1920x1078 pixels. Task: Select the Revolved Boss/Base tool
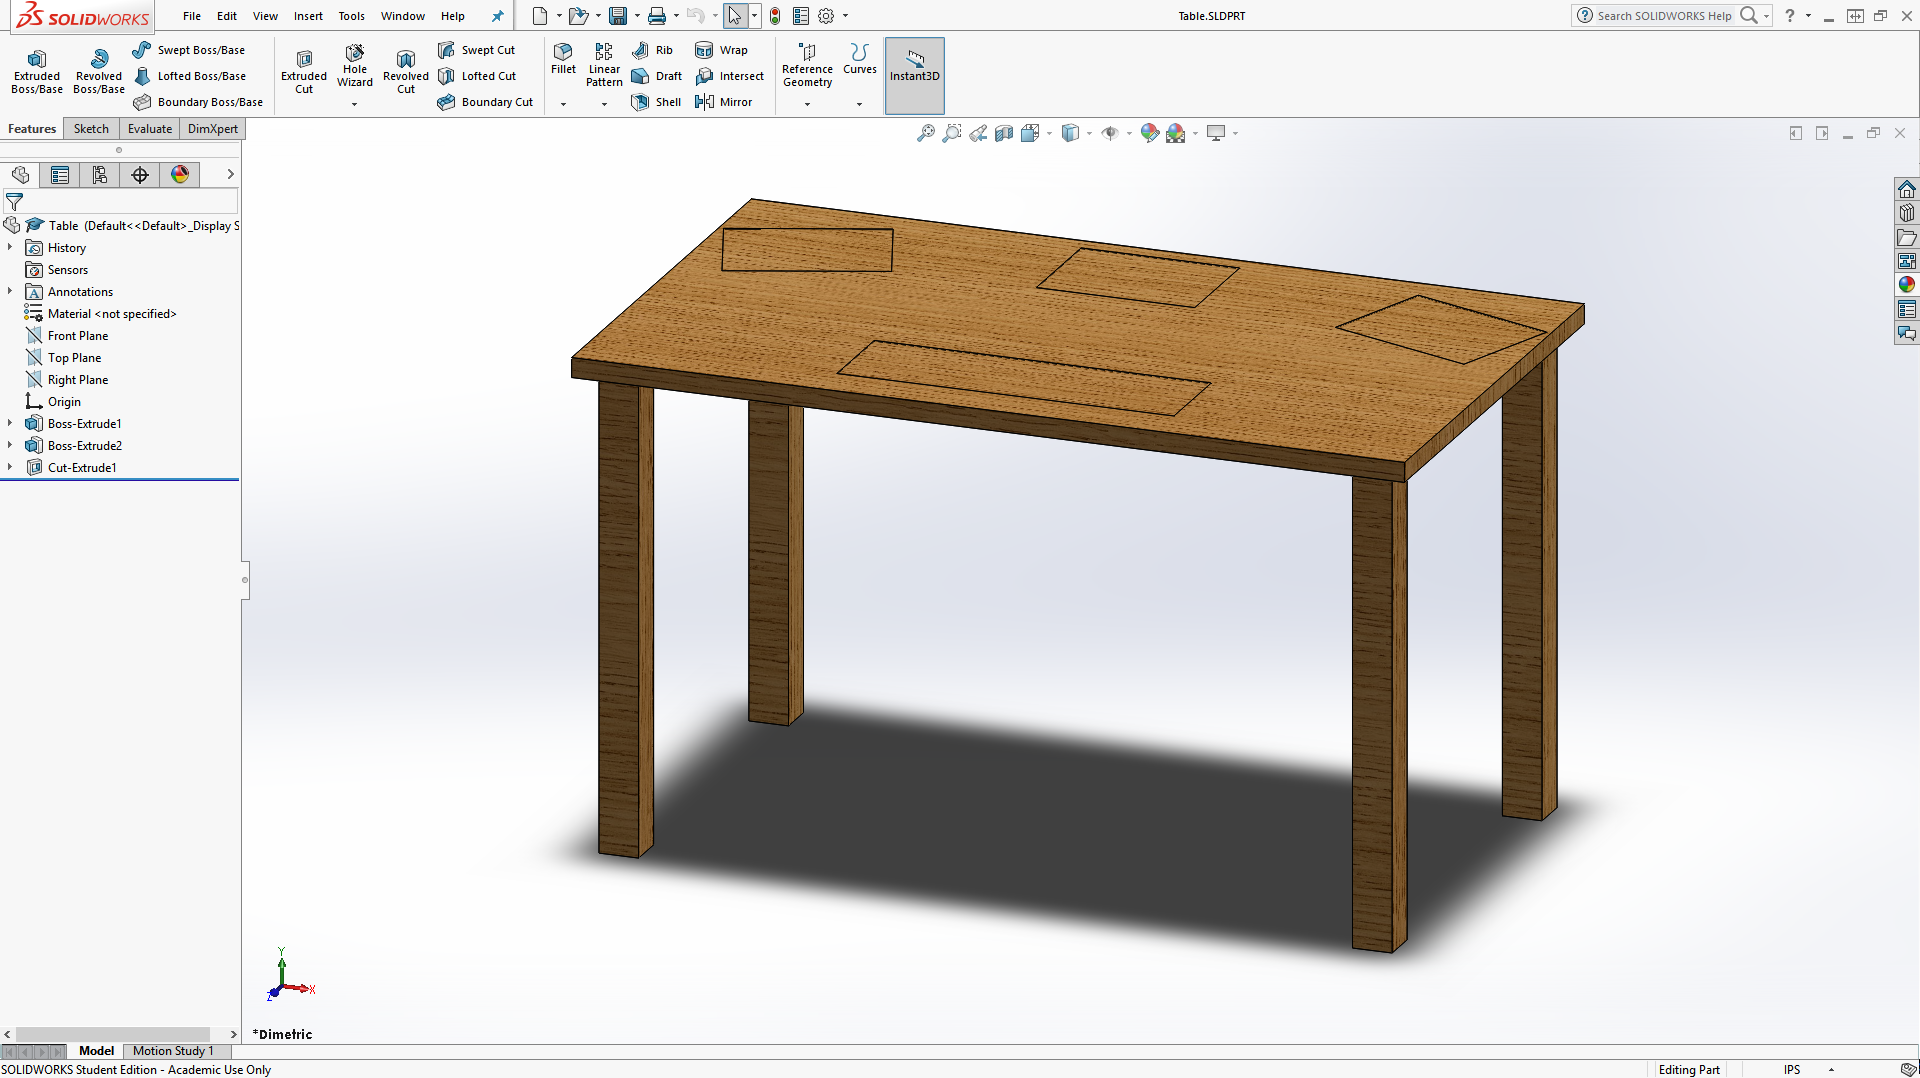tap(99, 71)
